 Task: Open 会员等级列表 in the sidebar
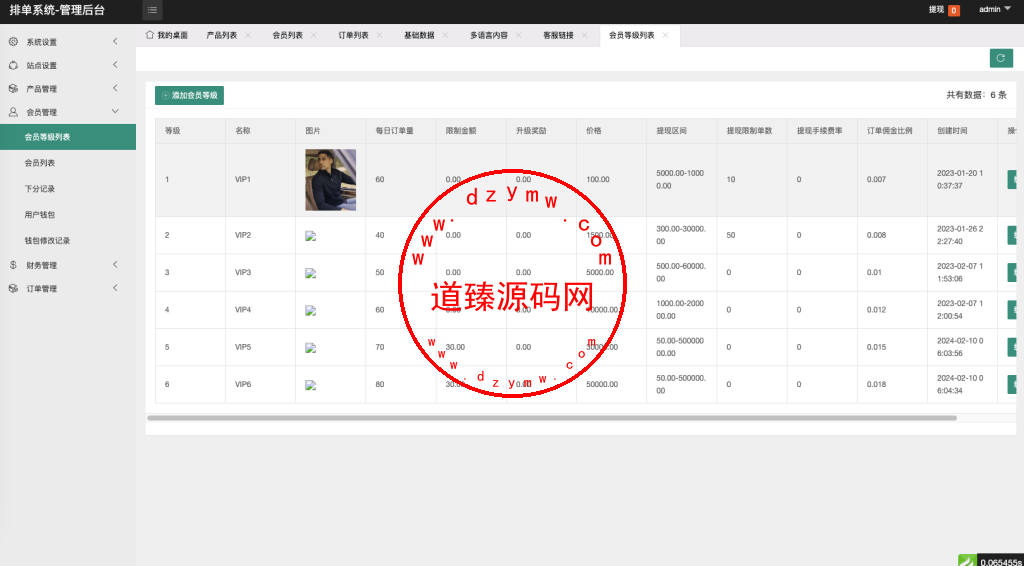[x=68, y=137]
